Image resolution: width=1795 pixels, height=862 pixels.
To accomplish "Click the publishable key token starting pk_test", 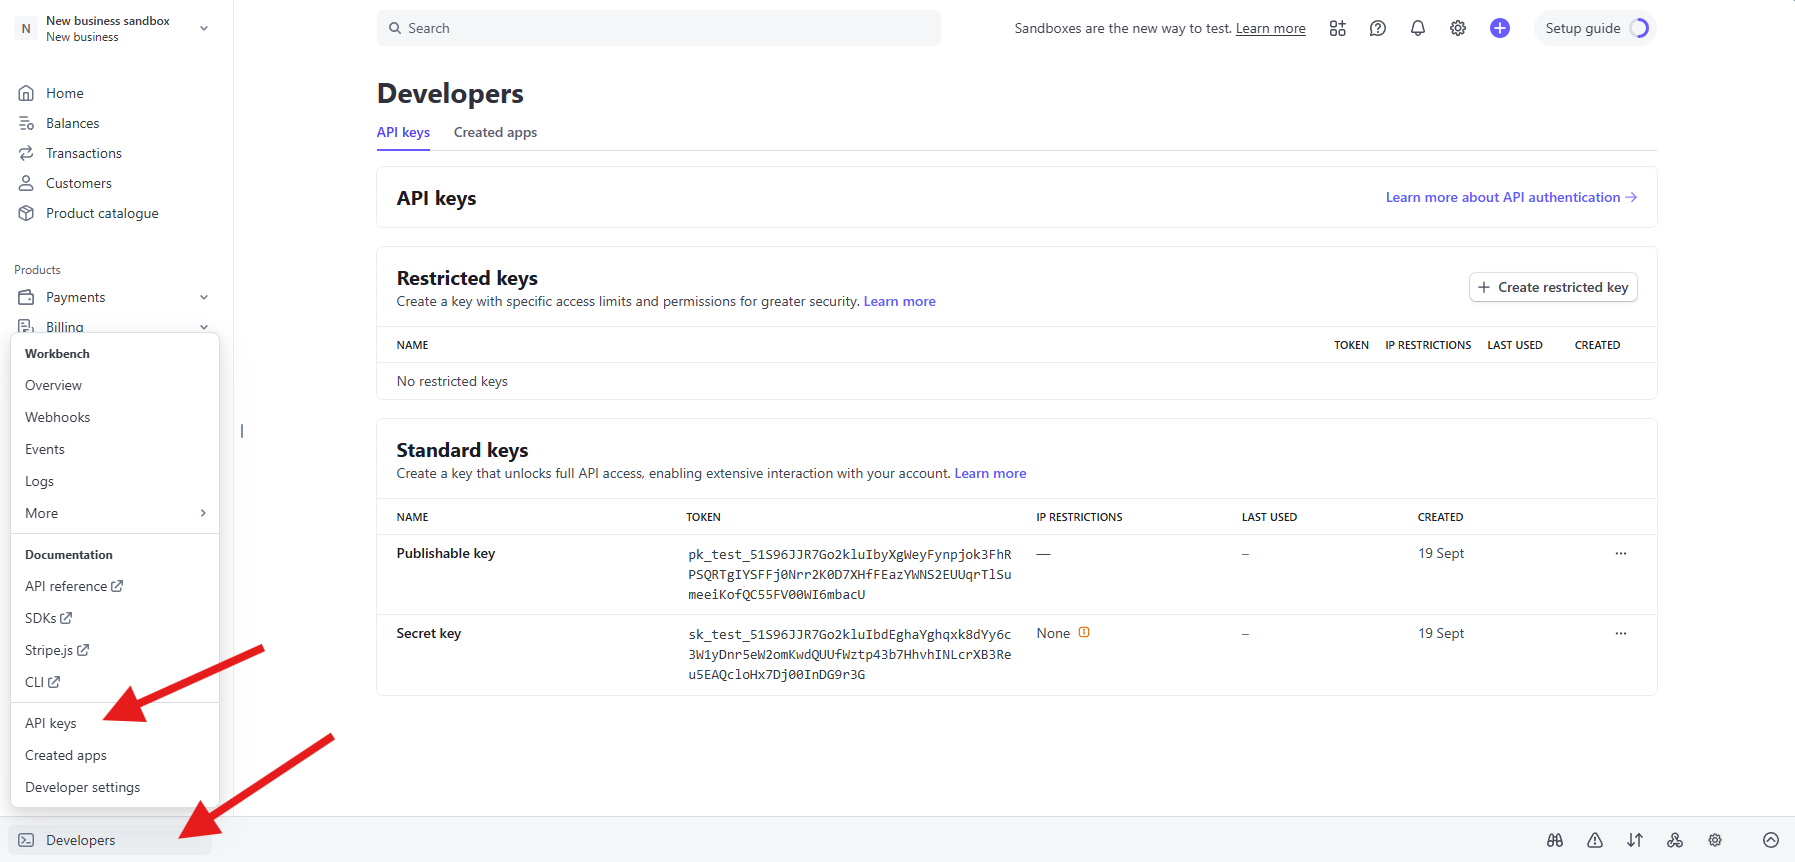I will [x=850, y=574].
